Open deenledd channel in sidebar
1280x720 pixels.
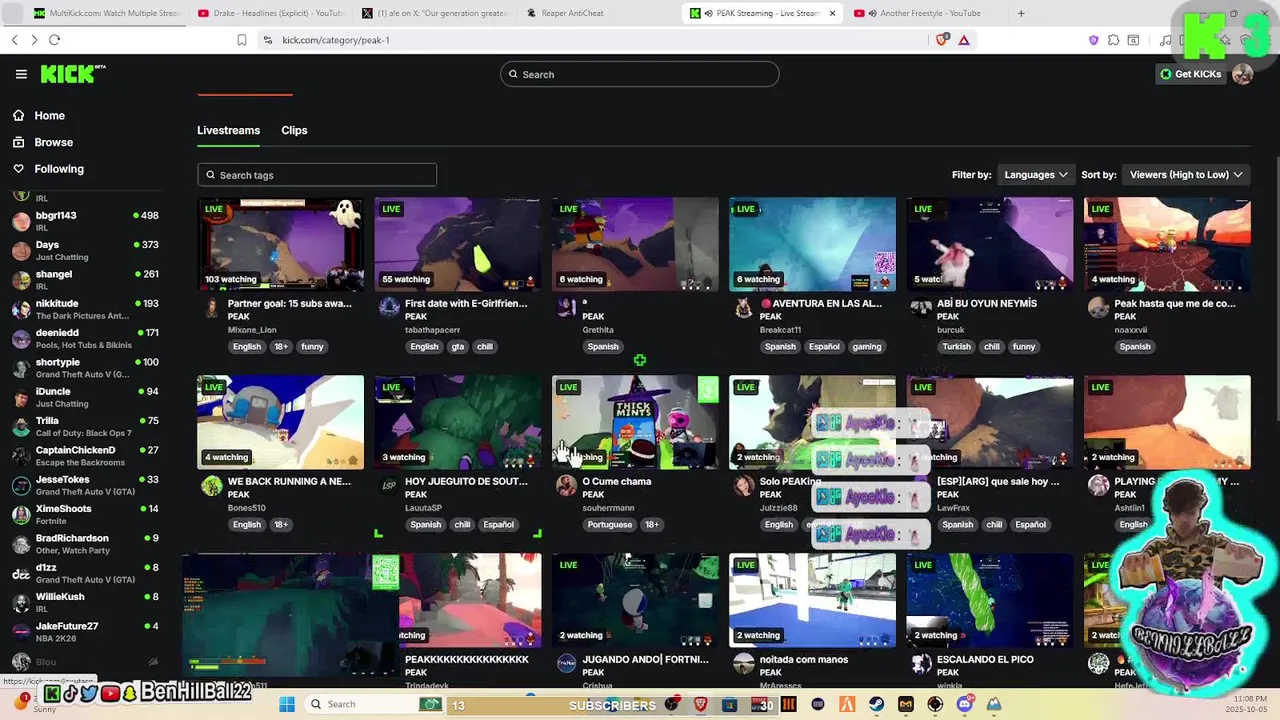[x=85, y=338]
